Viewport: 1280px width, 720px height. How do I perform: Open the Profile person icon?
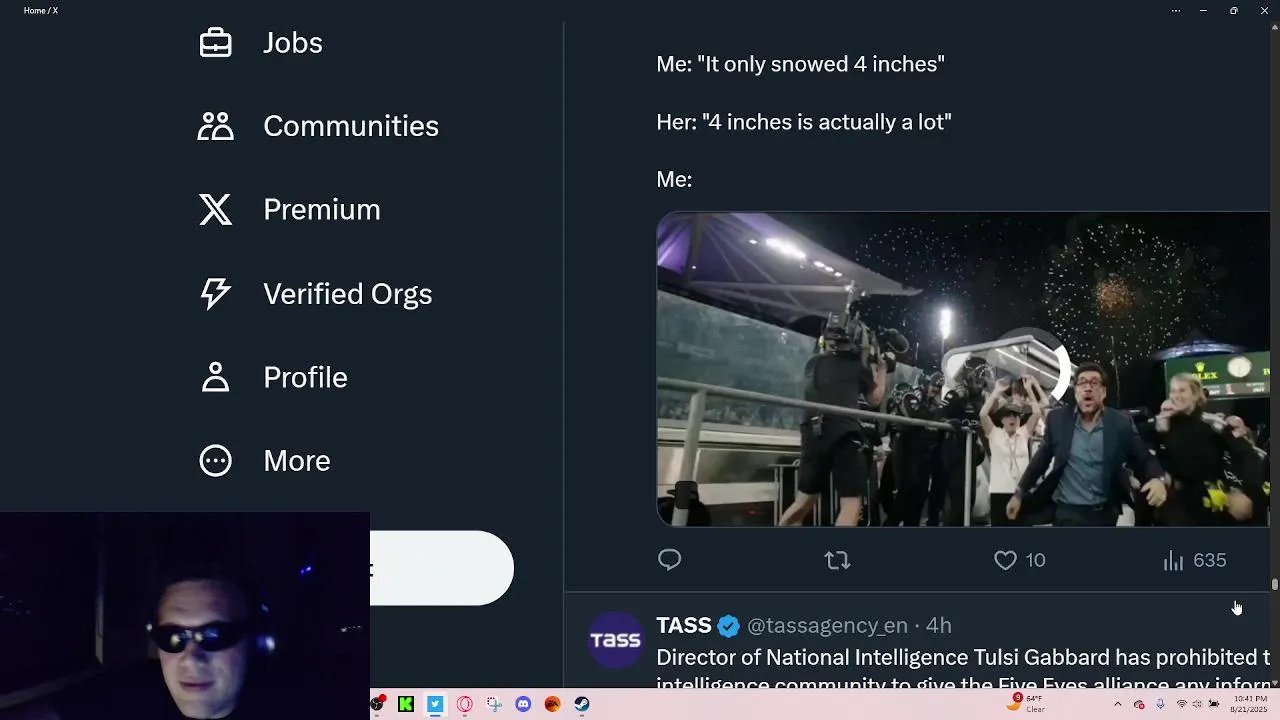215,377
